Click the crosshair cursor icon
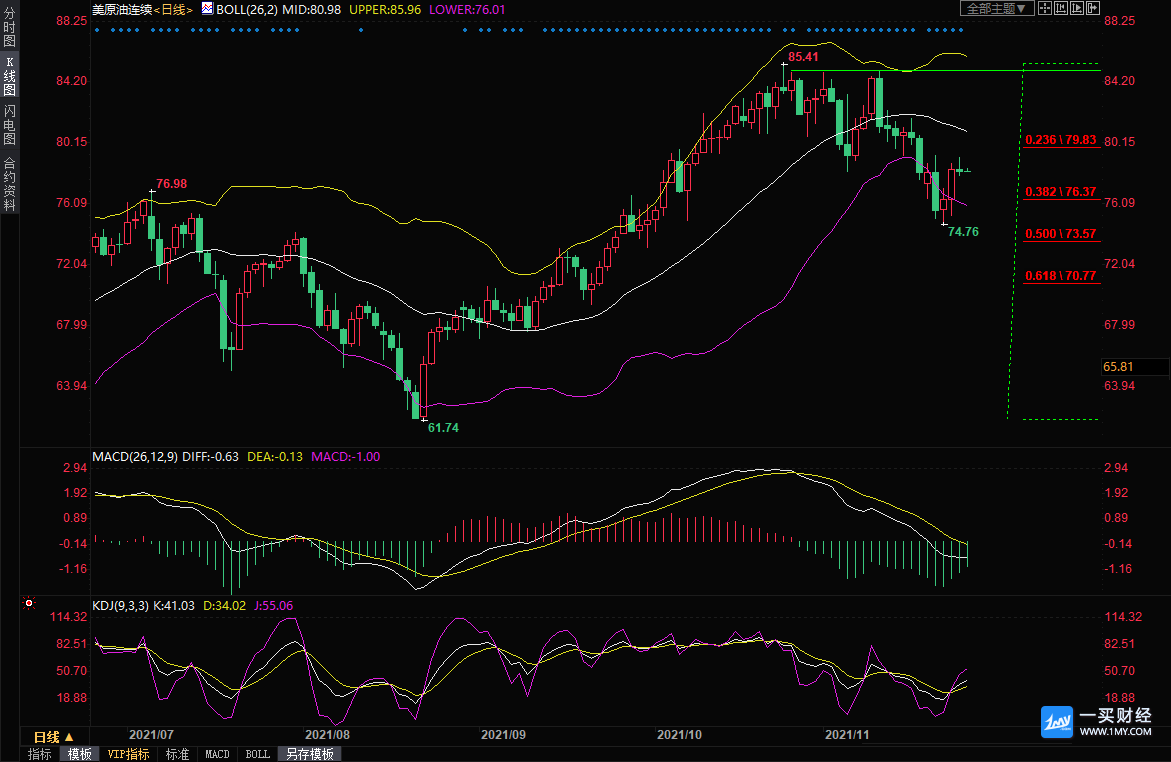 tap(1045, 8)
